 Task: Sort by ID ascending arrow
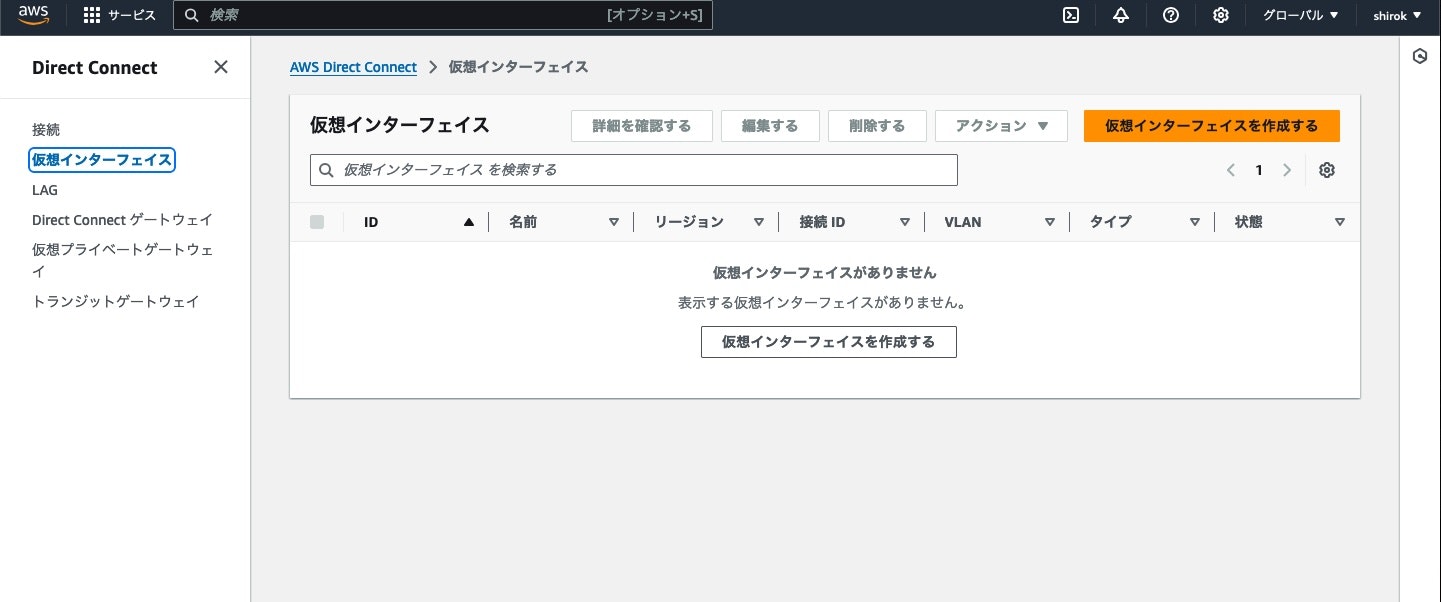tap(468, 222)
